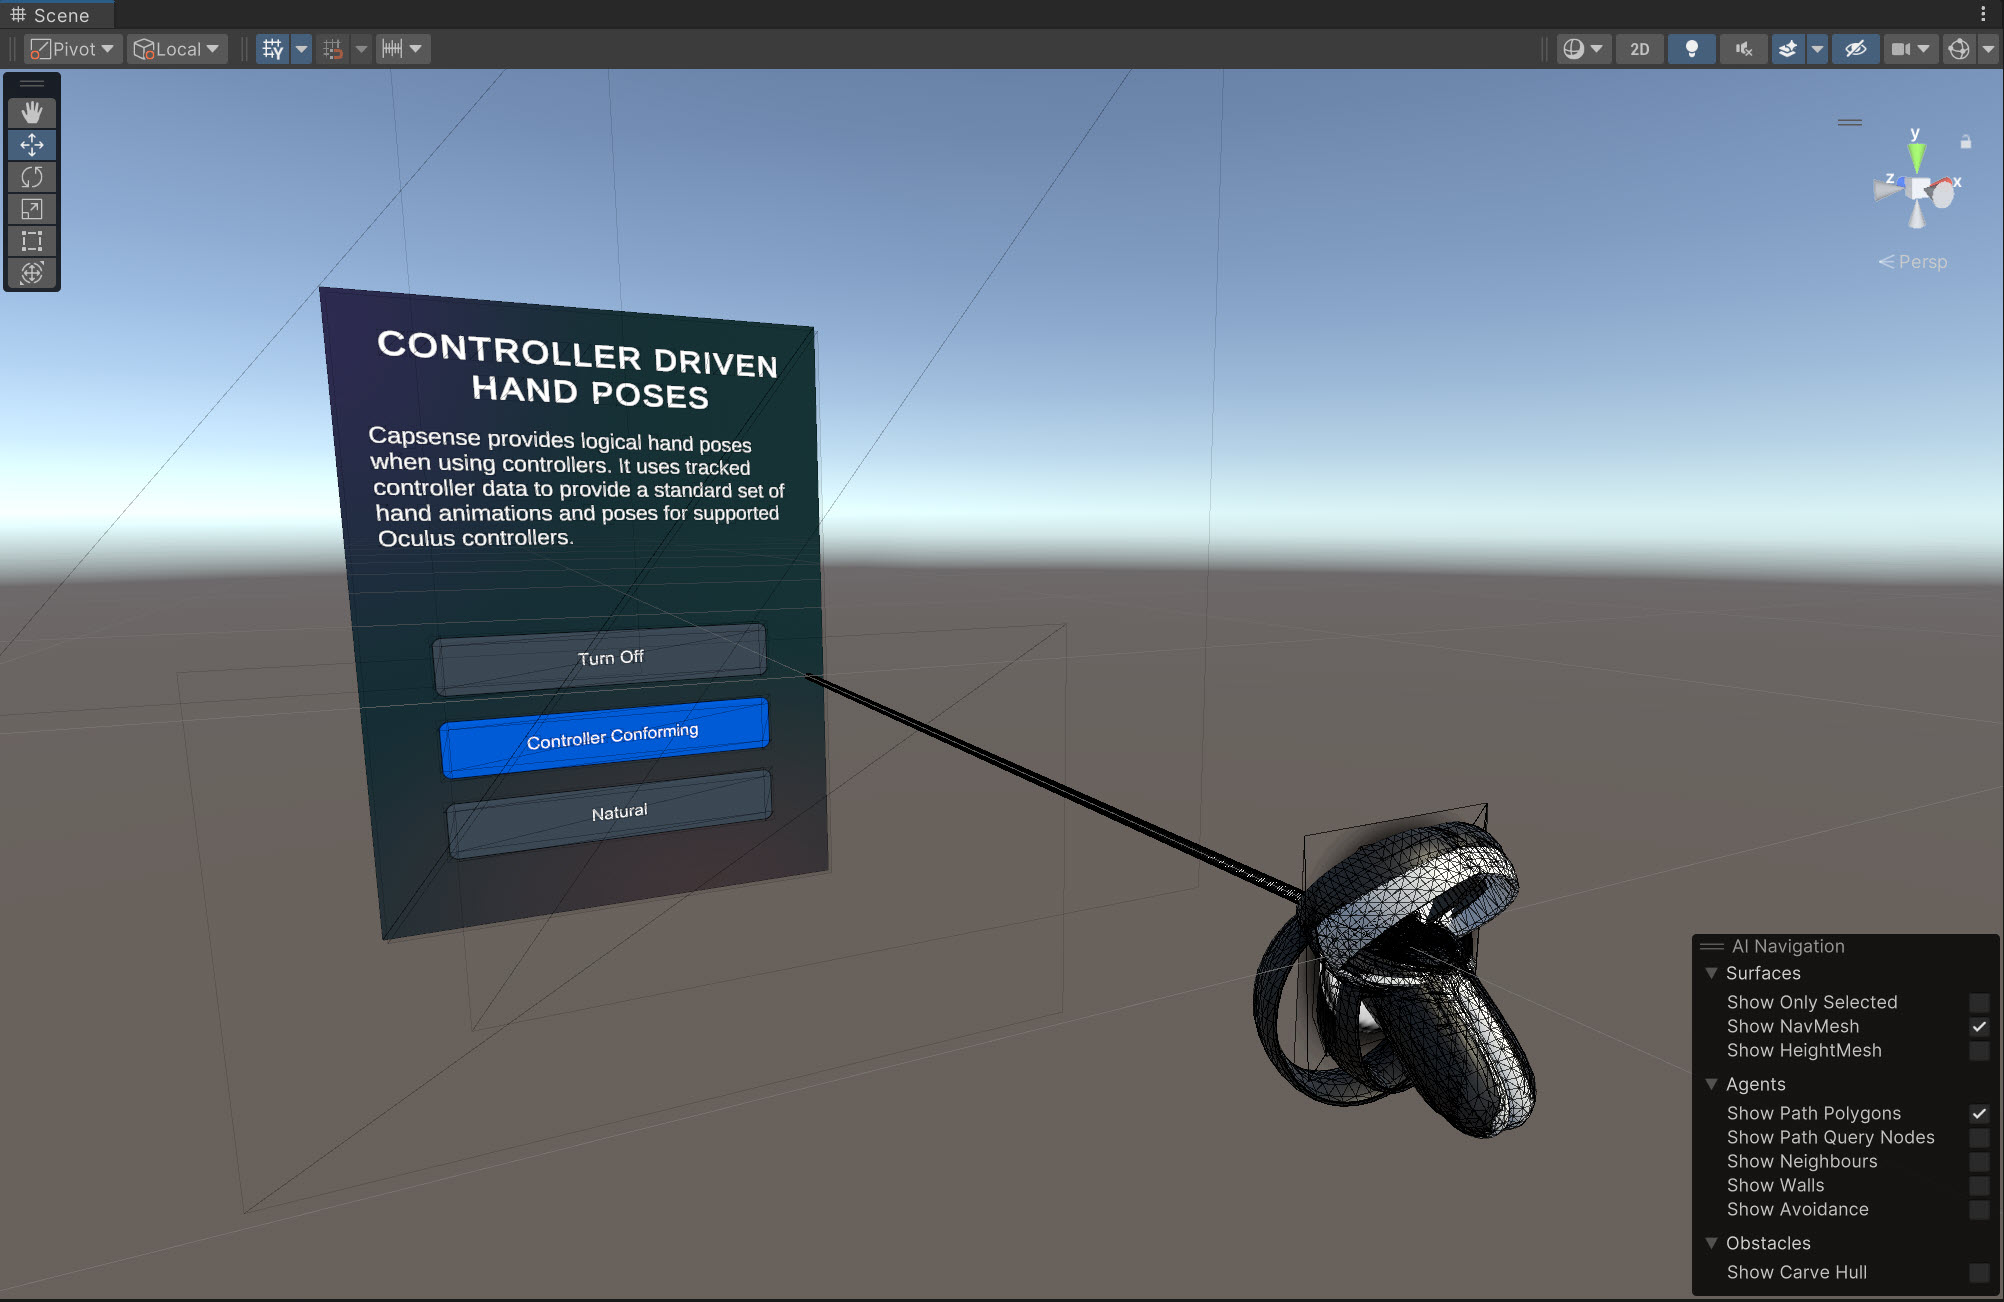Screen dimensions: 2004x1302
Task: Select the Rect transform tool
Action: [32, 241]
